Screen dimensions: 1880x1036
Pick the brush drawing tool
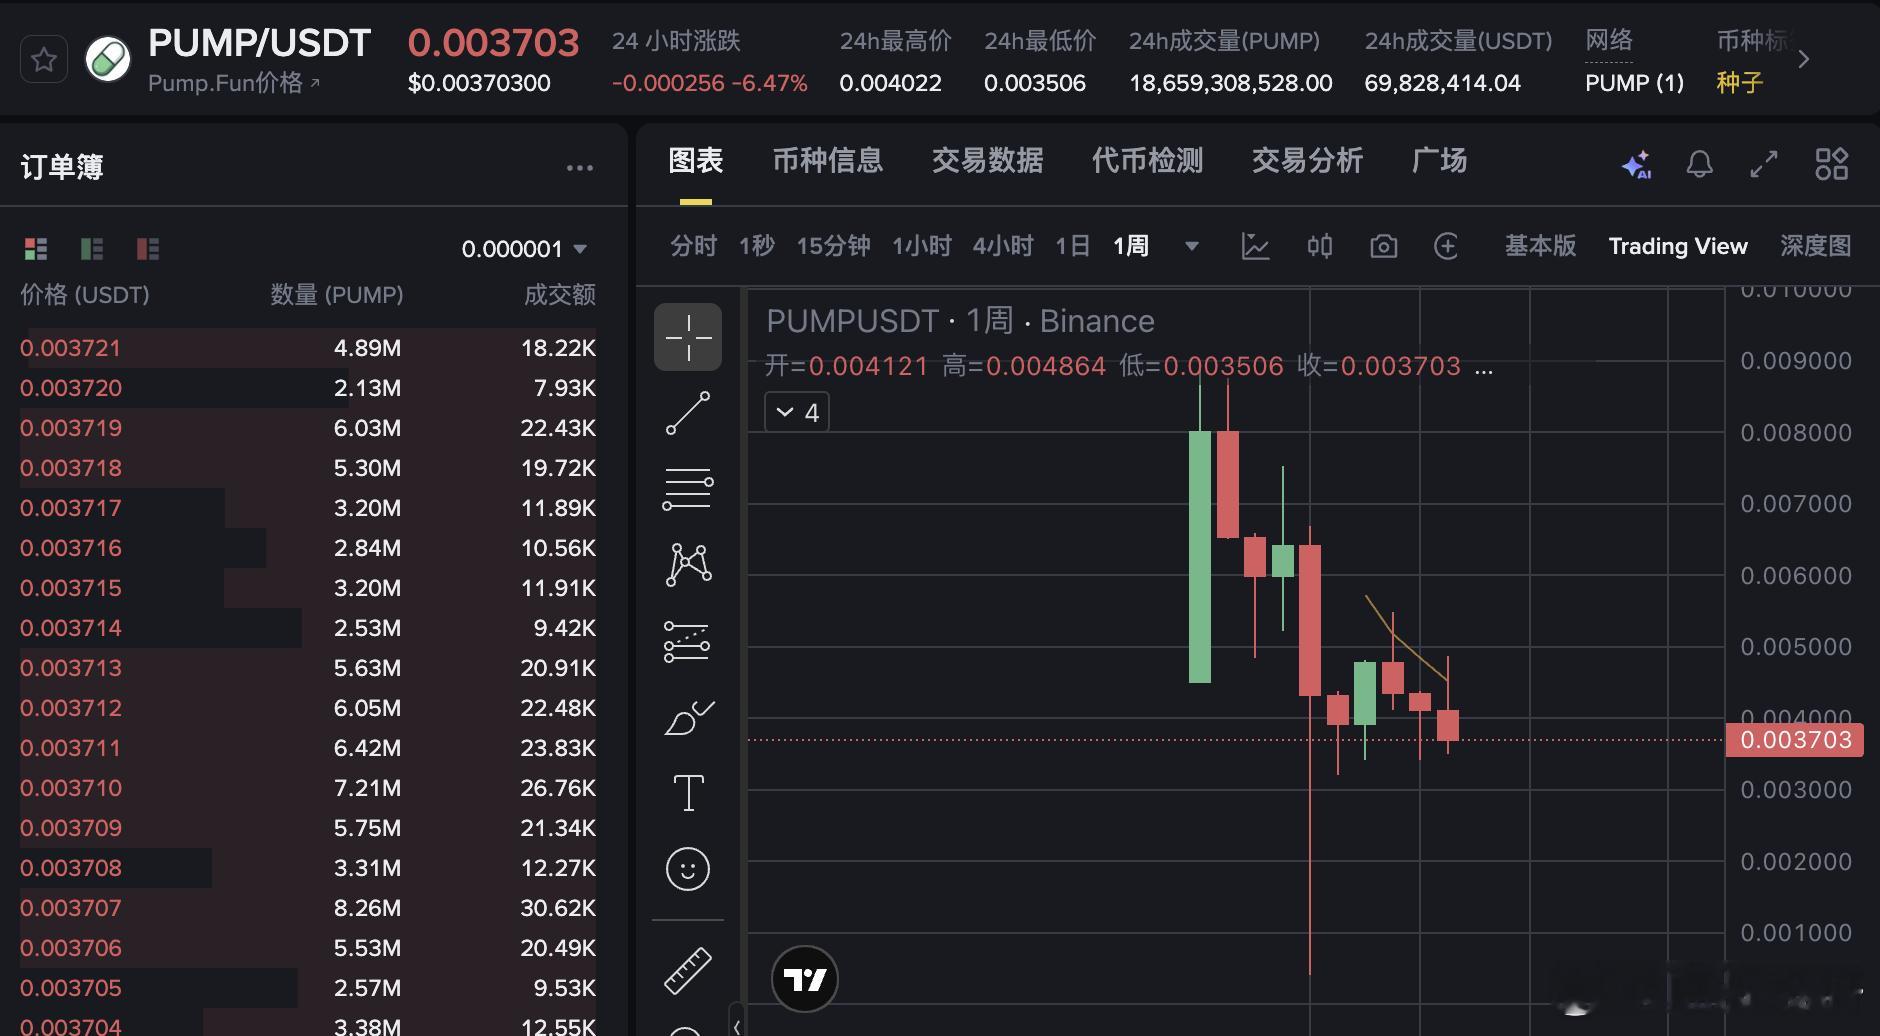[688, 718]
